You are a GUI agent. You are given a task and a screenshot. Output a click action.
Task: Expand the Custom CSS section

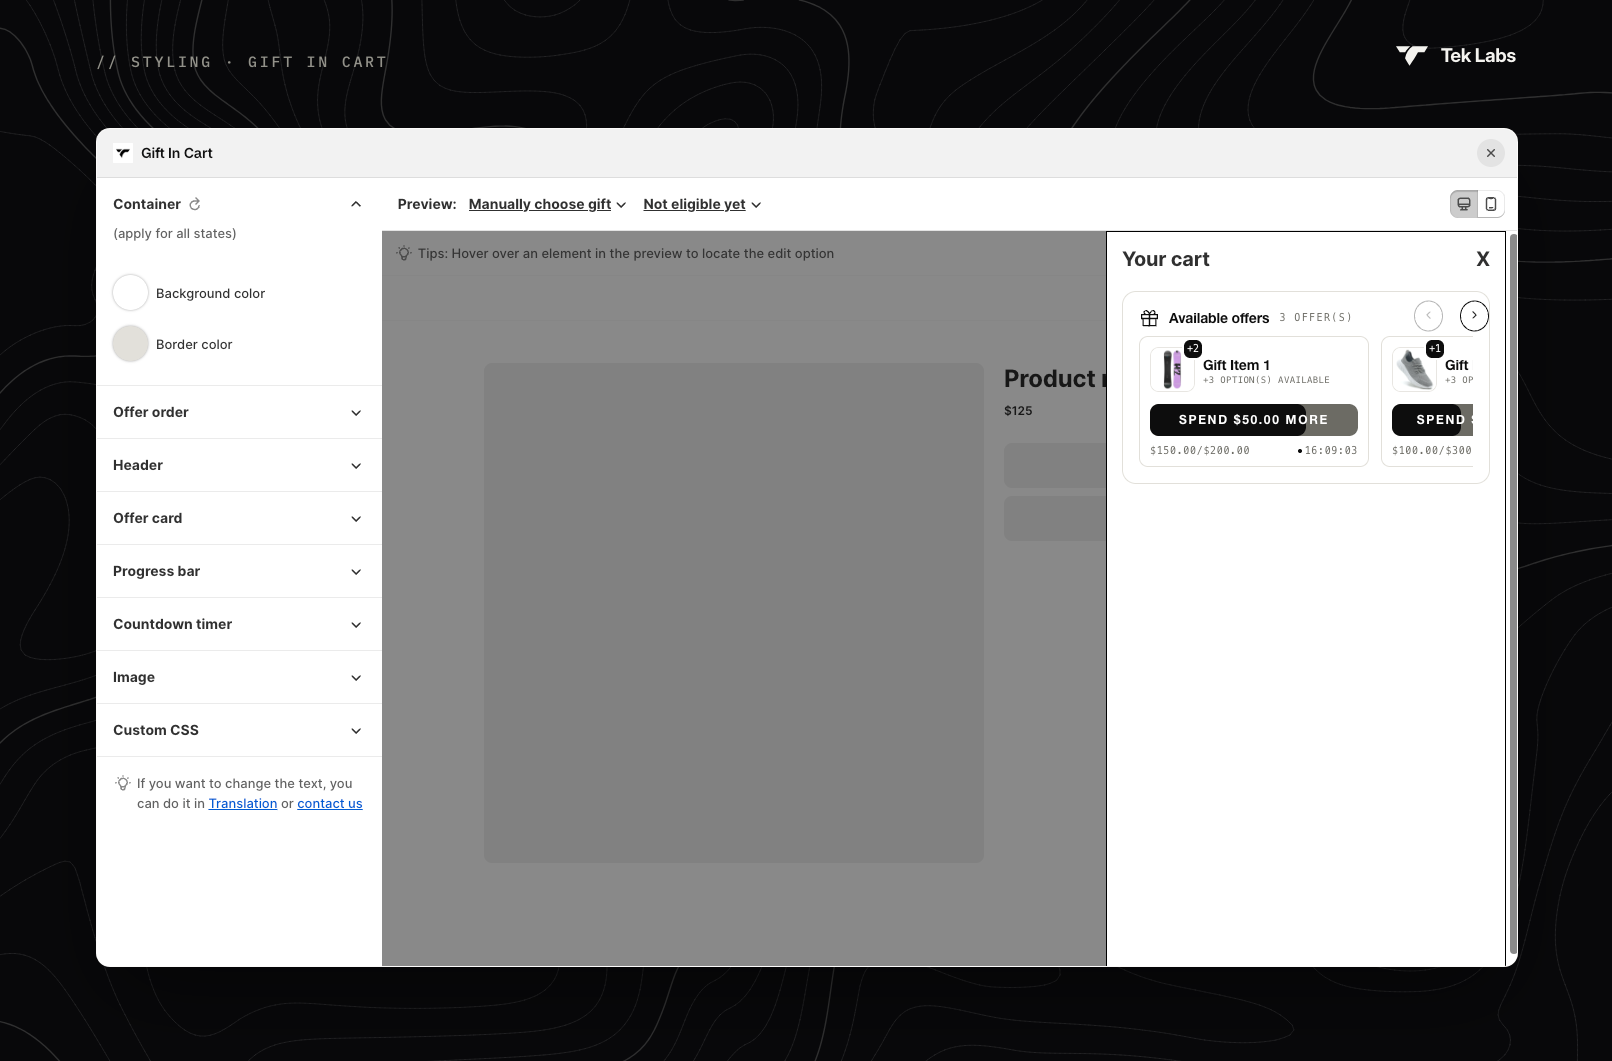239,730
